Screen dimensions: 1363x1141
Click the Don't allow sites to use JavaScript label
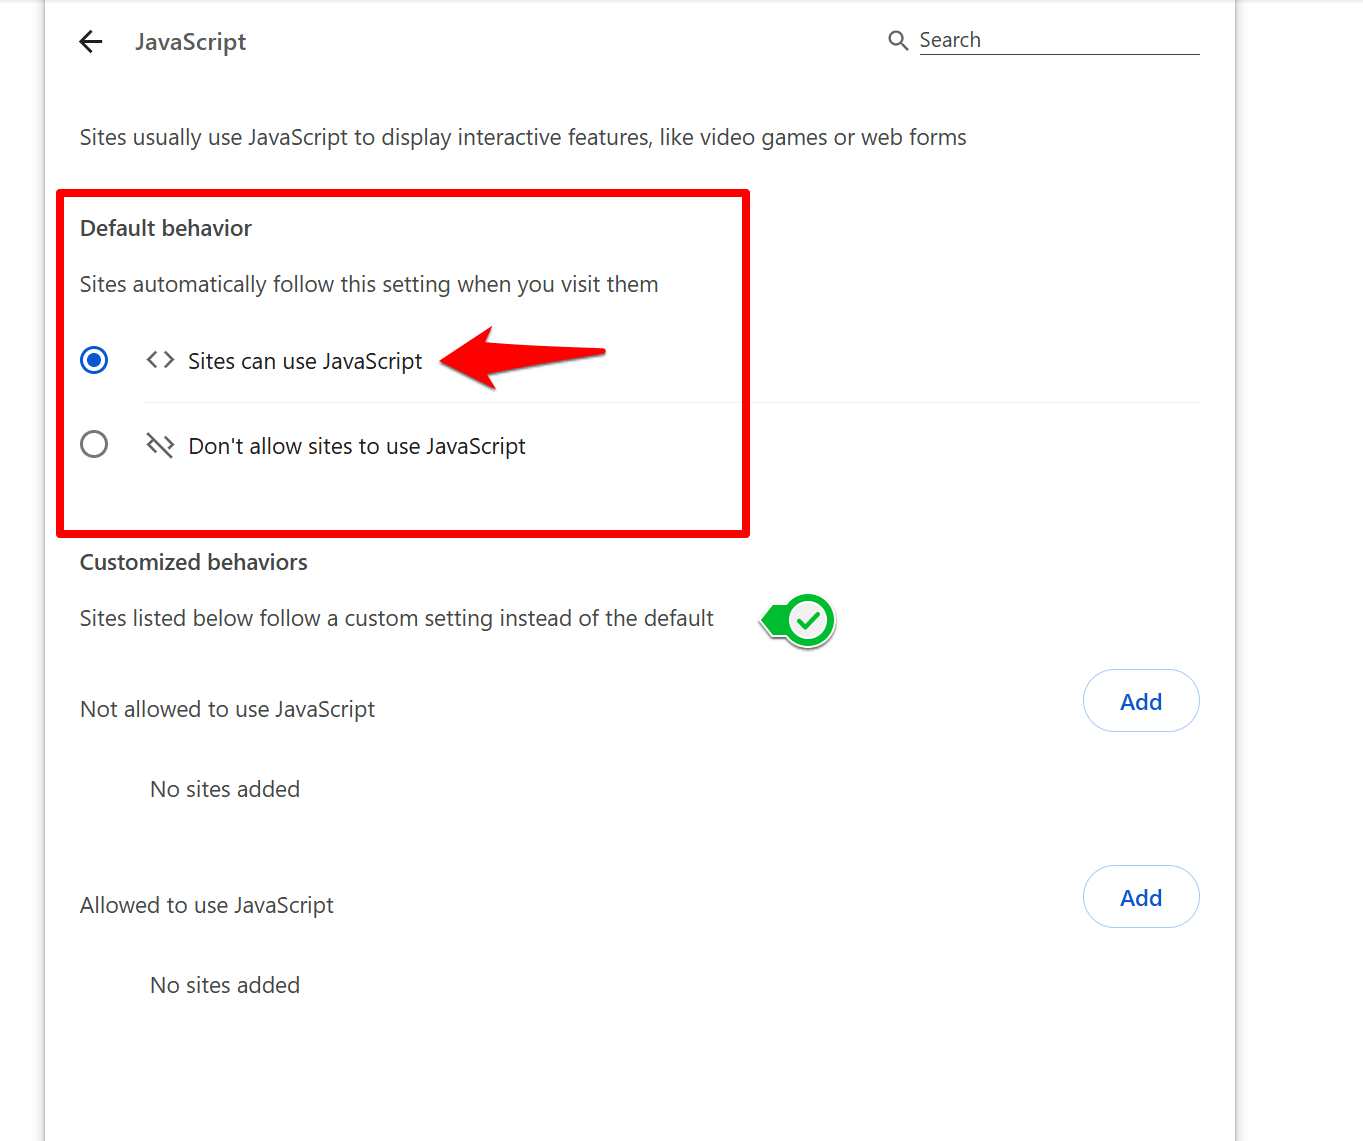tap(356, 446)
